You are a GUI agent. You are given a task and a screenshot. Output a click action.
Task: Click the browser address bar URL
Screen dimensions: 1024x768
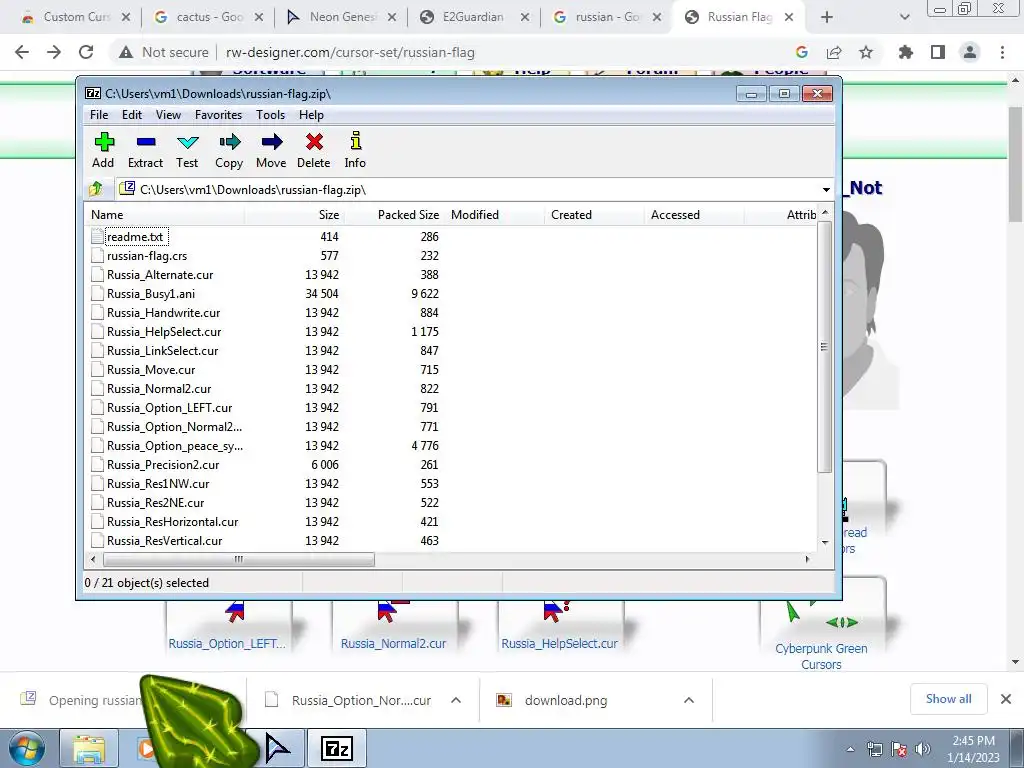(x=350, y=53)
